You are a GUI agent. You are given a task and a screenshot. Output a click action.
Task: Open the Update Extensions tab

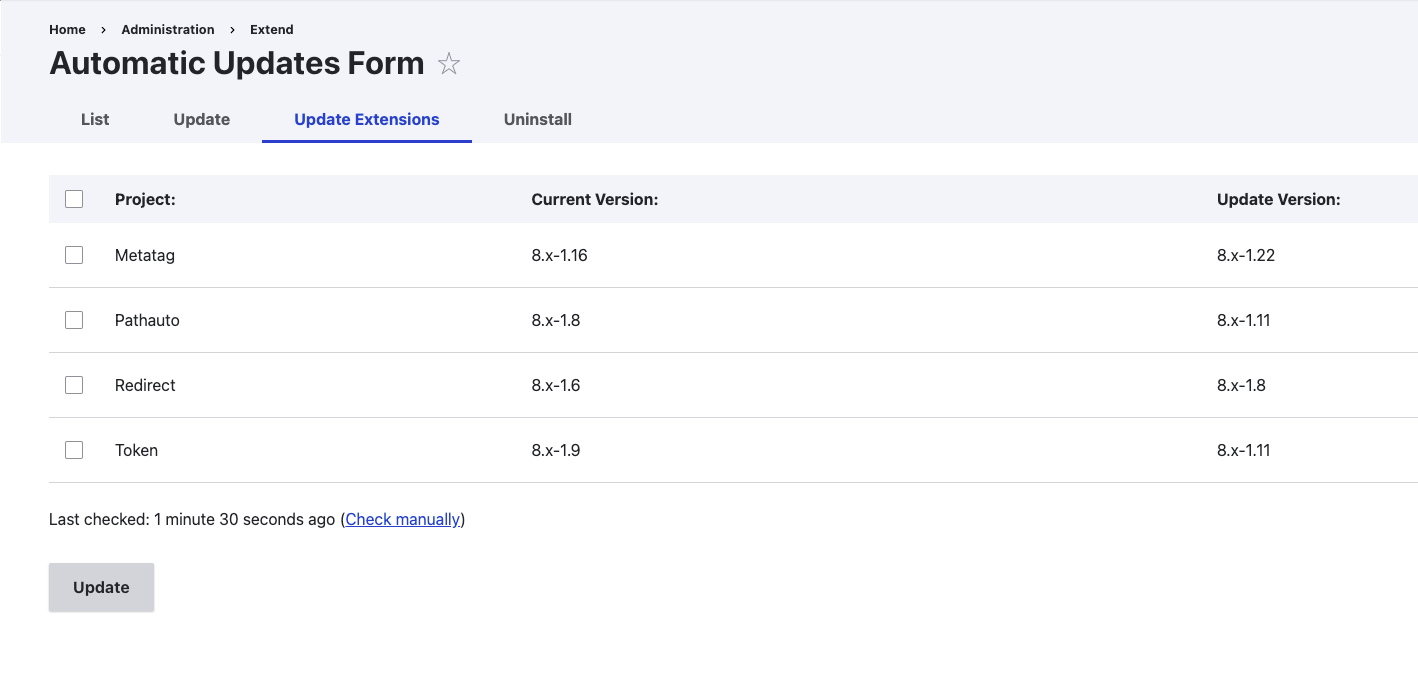click(x=366, y=119)
